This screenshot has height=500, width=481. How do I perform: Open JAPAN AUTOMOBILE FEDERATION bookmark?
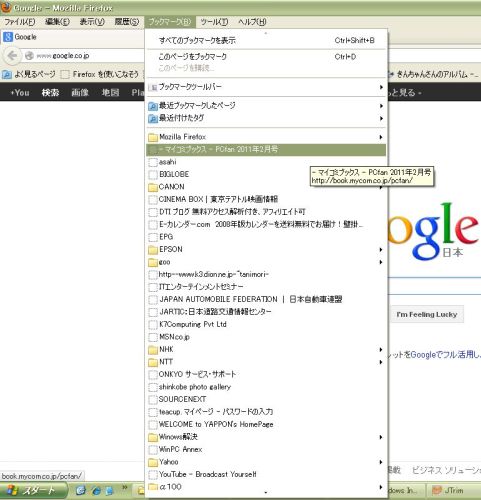[266, 299]
